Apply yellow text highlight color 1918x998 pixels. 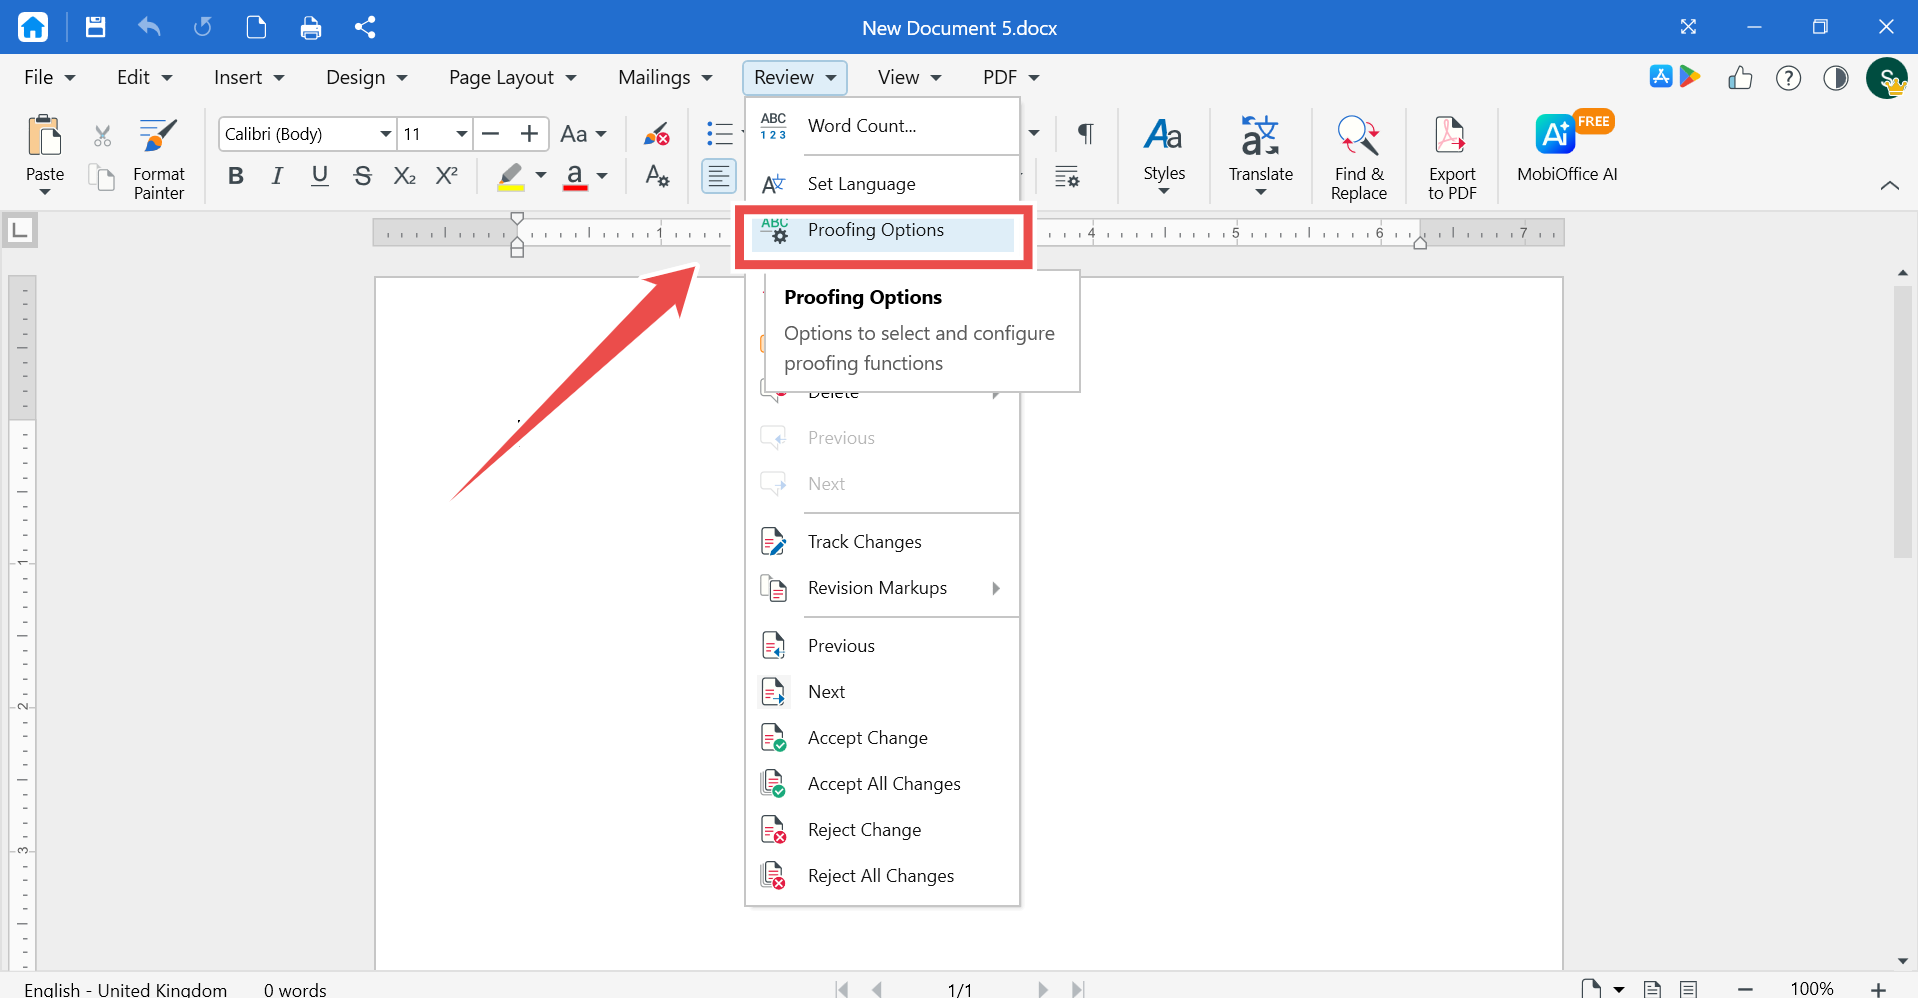[x=511, y=176]
